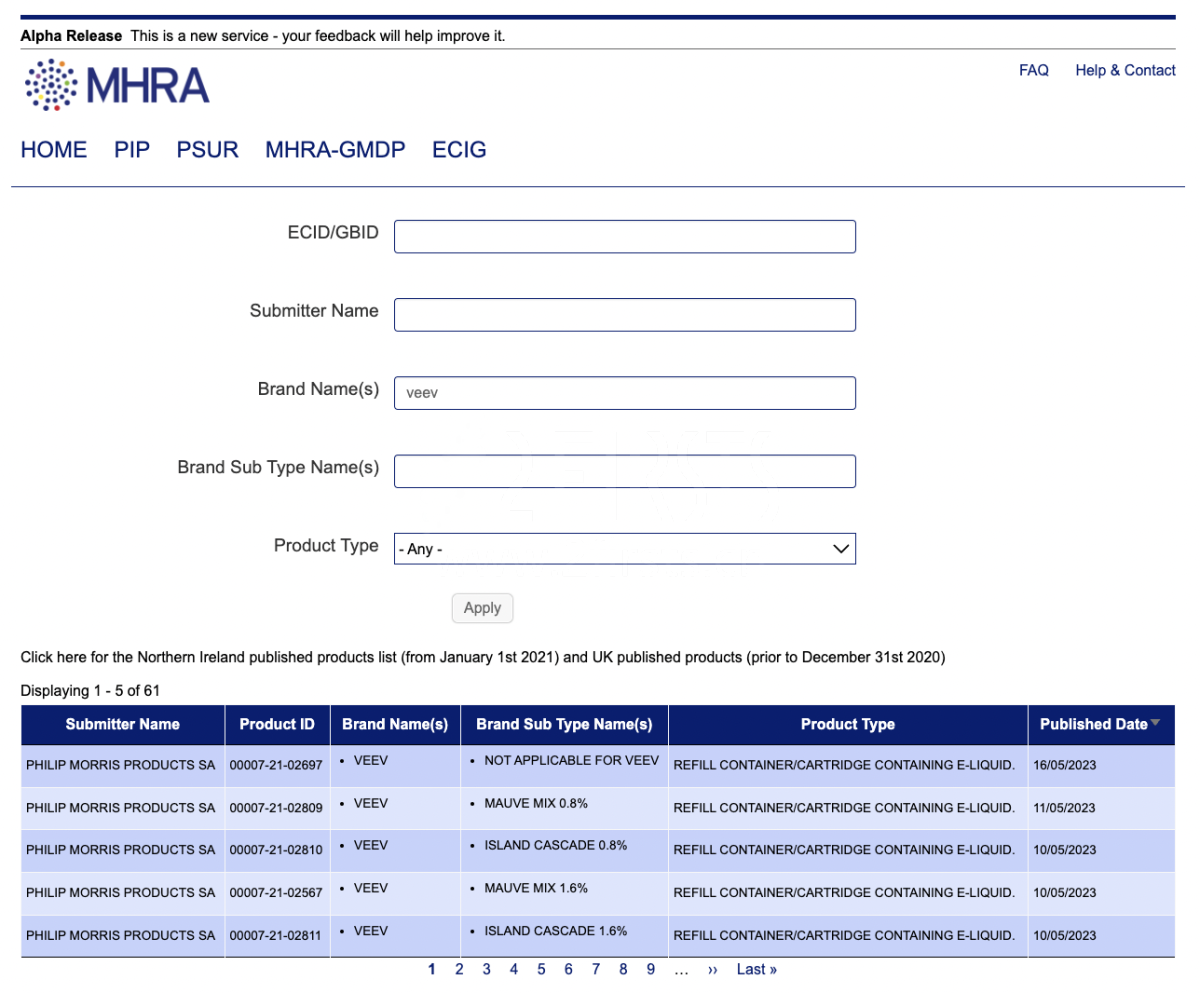Viewport: 1200px width, 993px height.
Task: Click sub type ISLAND CASCADE 1.6%
Action: 555,931
